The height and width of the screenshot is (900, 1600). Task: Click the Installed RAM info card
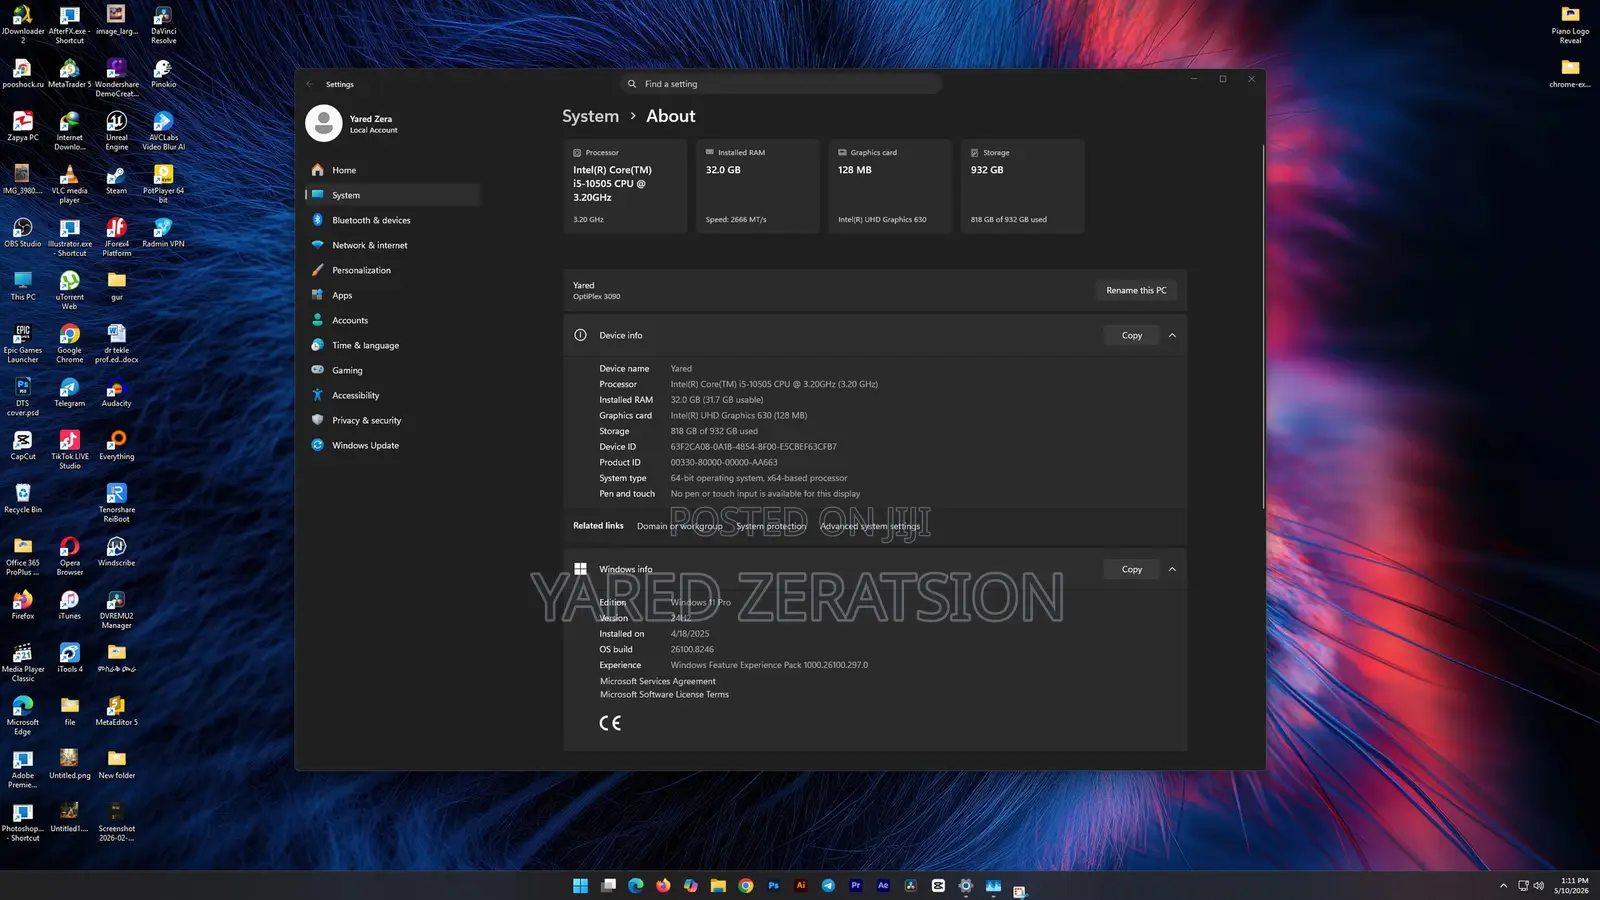coord(758,186)
